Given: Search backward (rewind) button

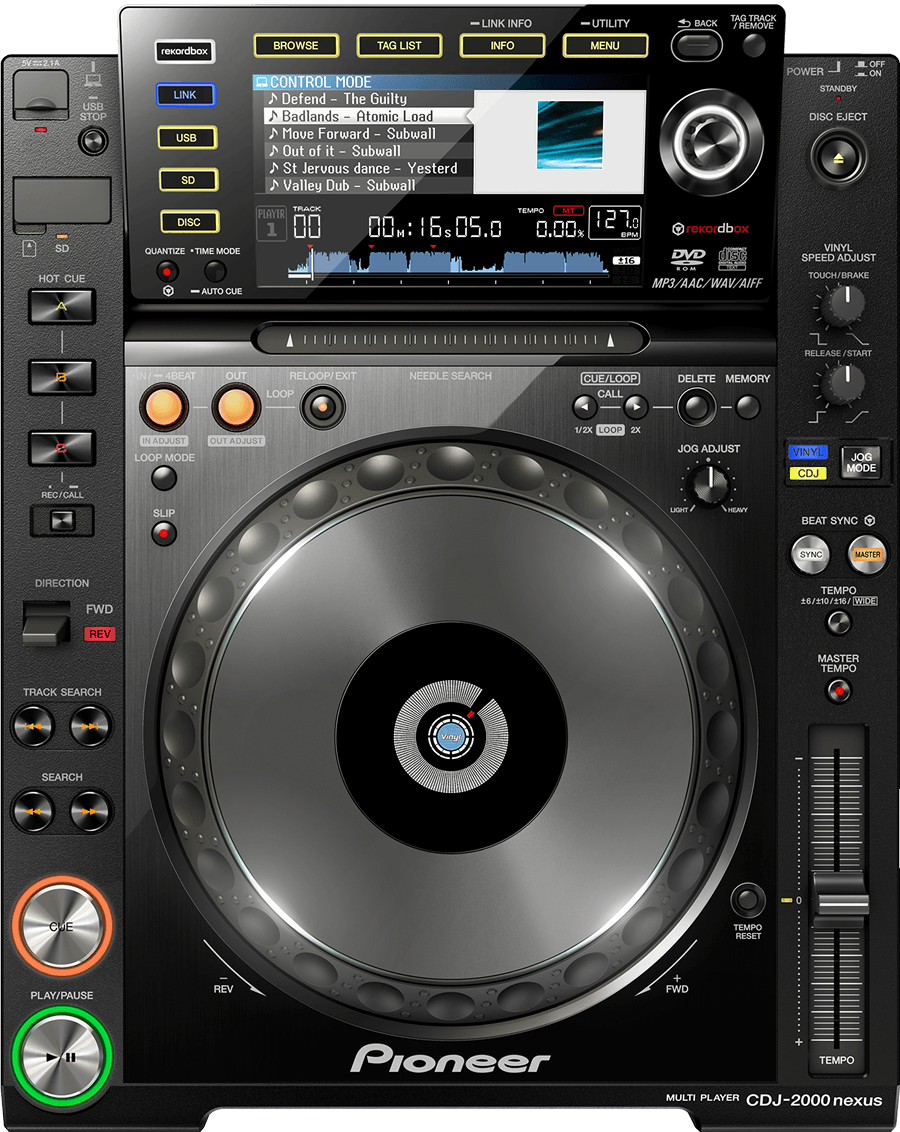Looking at the screenshot, I should pyautogui.click(x=33, y=811).
